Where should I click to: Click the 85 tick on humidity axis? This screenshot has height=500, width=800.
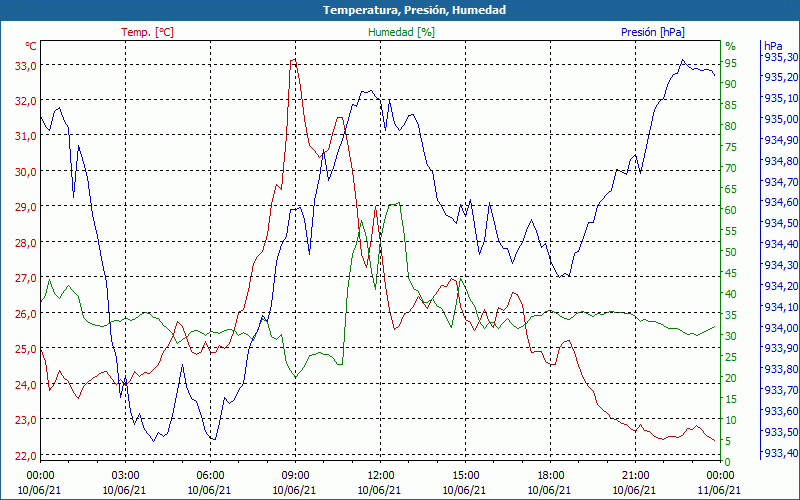[x=731, y=105]
